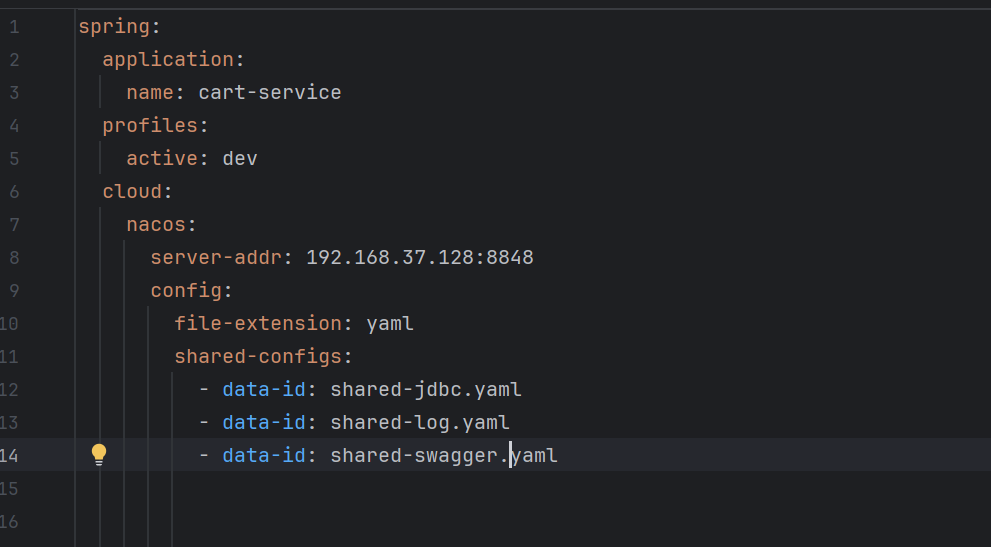Click the 'shared-configs' key on line 11
Image resolution: width=991 pixels, height=547 pixels.
coord(258,357)
